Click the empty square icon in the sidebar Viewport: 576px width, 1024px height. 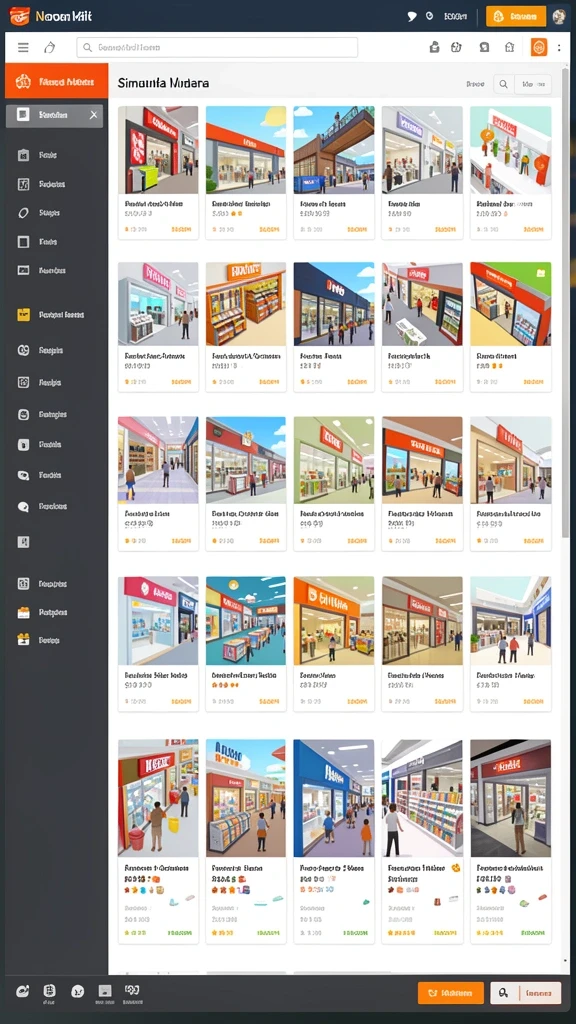[24, 242]
